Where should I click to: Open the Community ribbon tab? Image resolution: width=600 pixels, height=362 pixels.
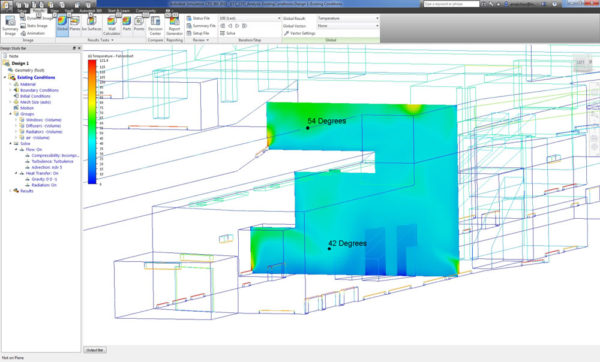(x=145, y=11)
